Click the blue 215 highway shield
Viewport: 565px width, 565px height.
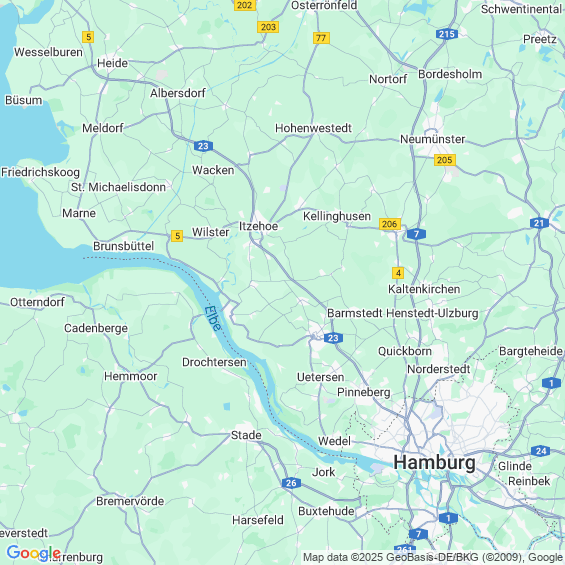point(447,34)
